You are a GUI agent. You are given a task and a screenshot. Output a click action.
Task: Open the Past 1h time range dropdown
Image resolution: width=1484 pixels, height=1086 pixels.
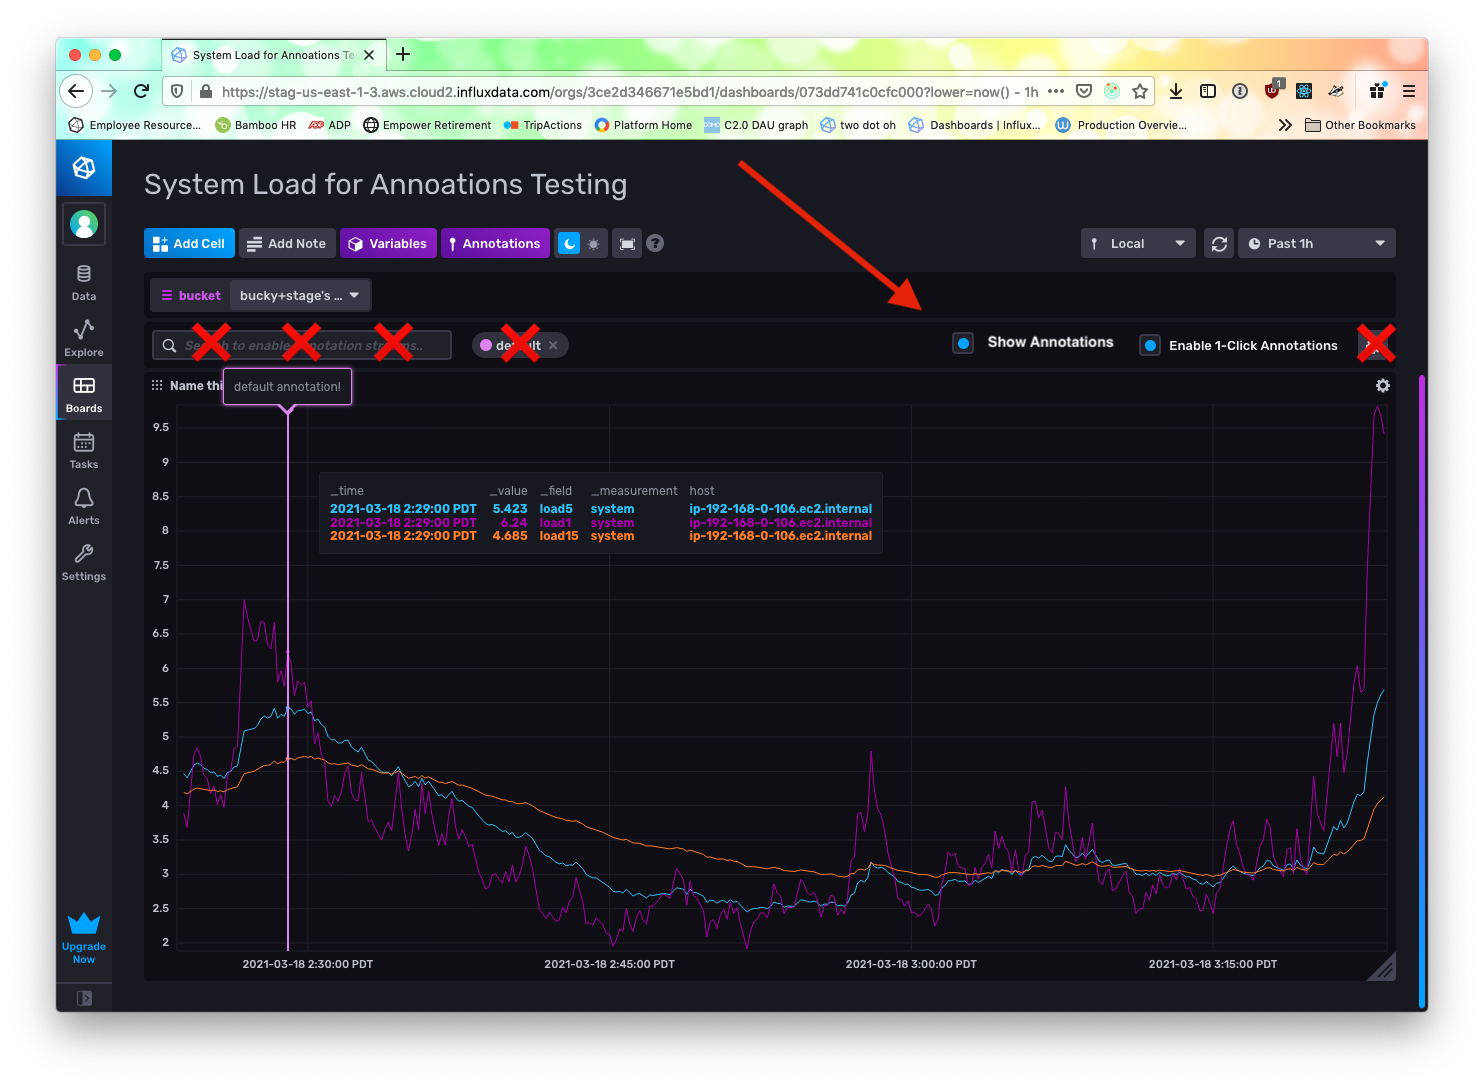point(1316,243)
